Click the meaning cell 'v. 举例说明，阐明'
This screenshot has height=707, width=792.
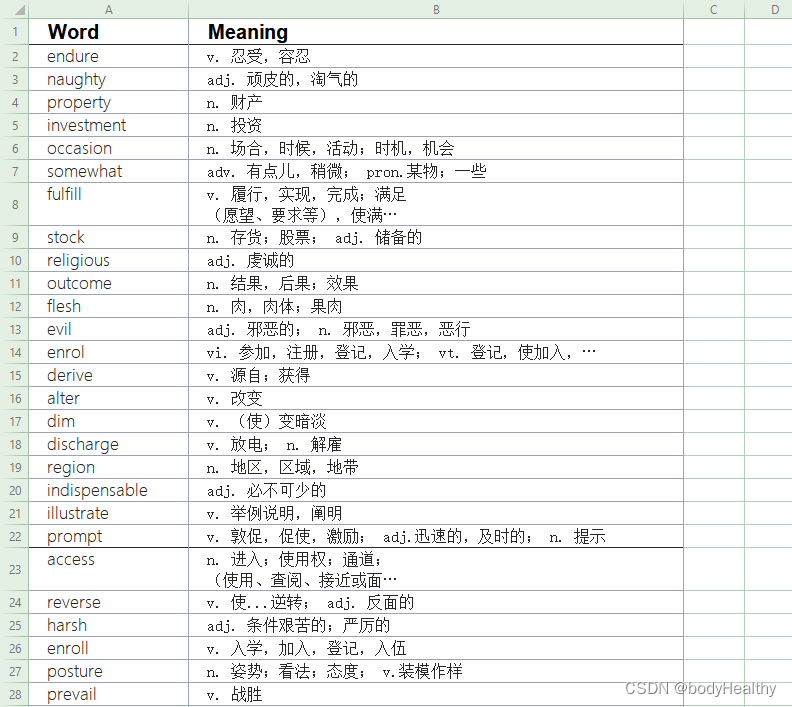[436, 513]
